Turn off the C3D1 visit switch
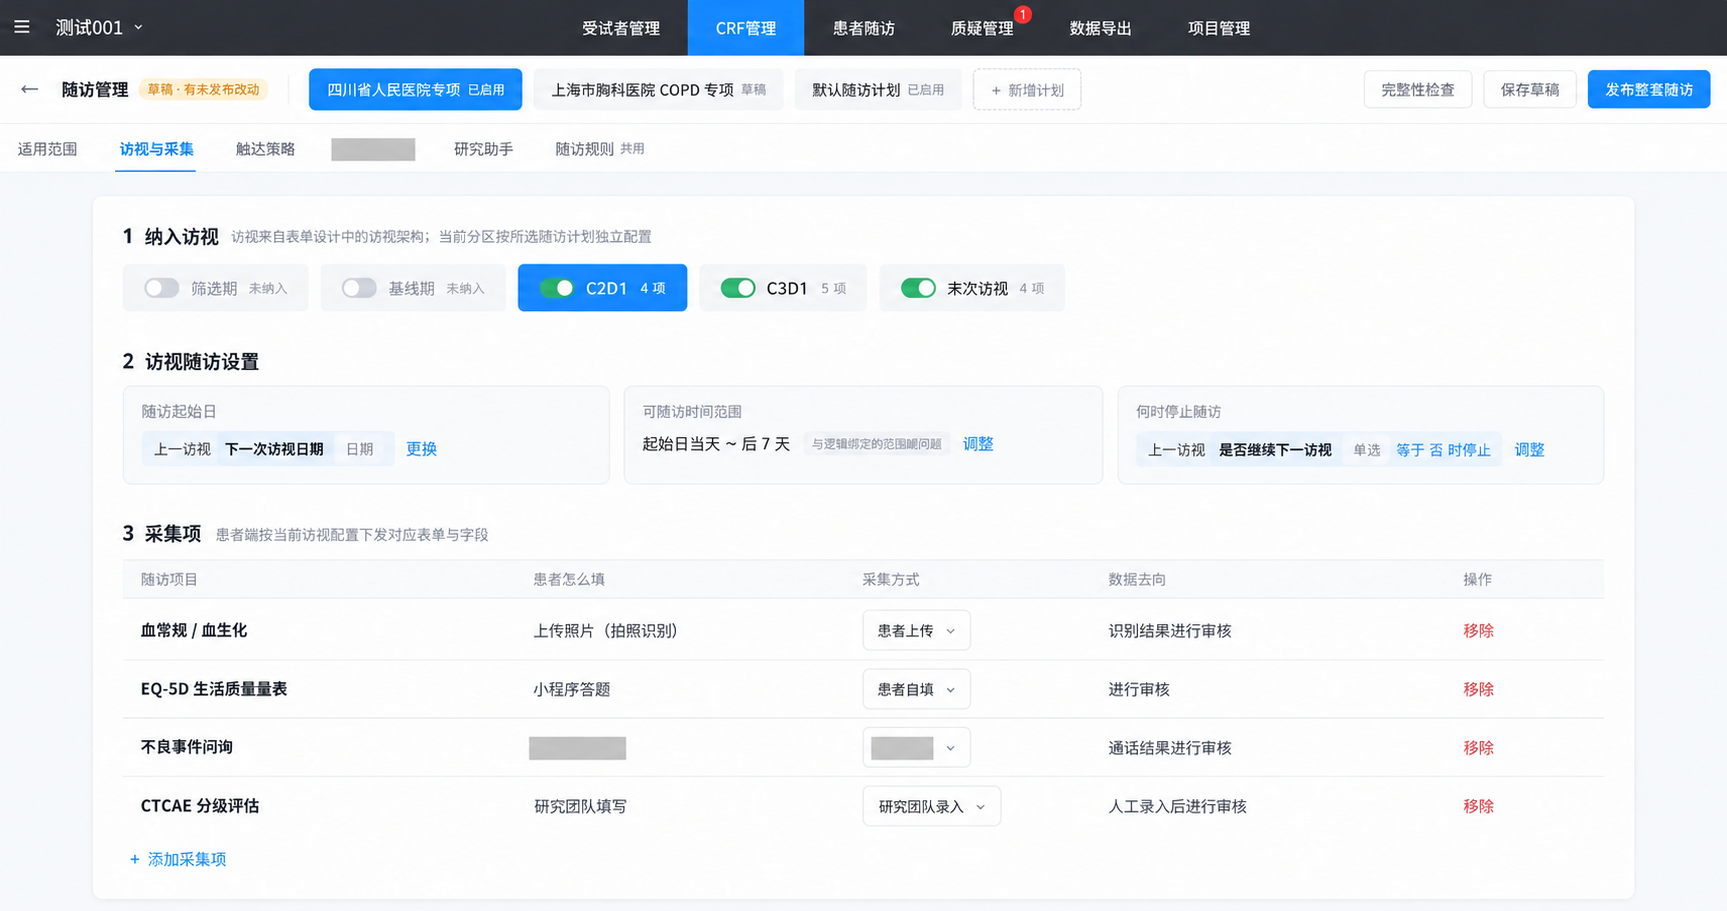The width and height of the screenshot is (1727, 911). click(738, 288)
